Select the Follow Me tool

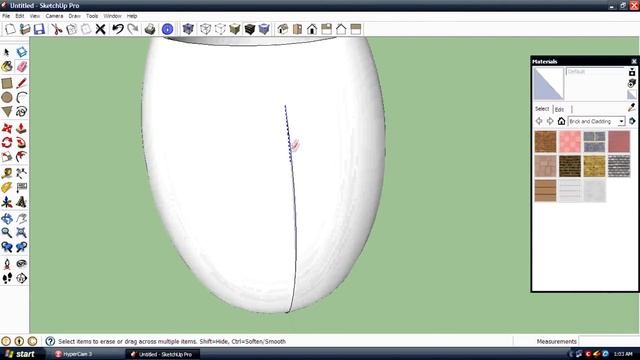[21, 142]
